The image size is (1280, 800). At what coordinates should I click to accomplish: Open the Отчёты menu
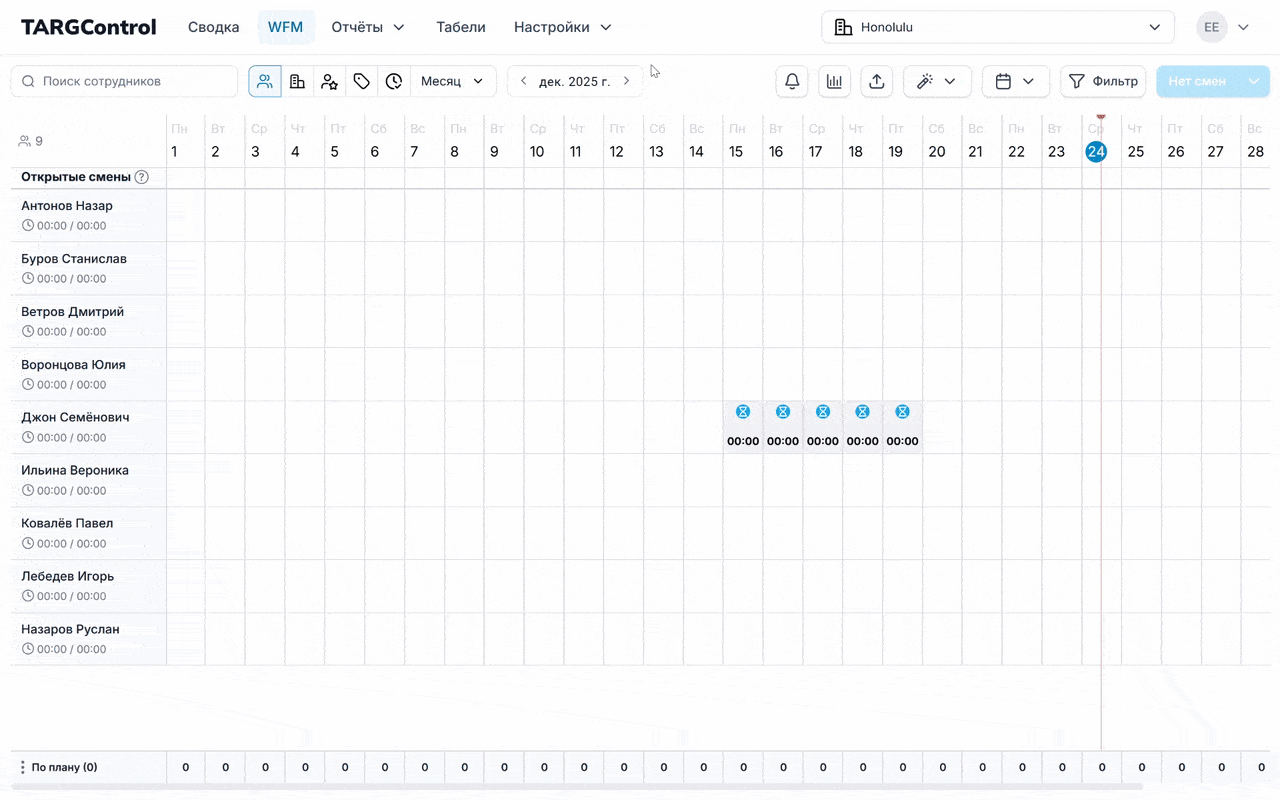pyautogui.click(x=368, y=27)
